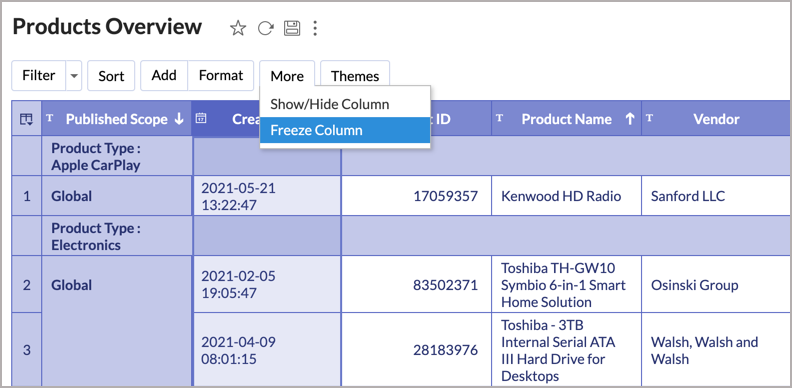
Task: Click the refresh icon beside the title
Action: (x=265, y=28)
